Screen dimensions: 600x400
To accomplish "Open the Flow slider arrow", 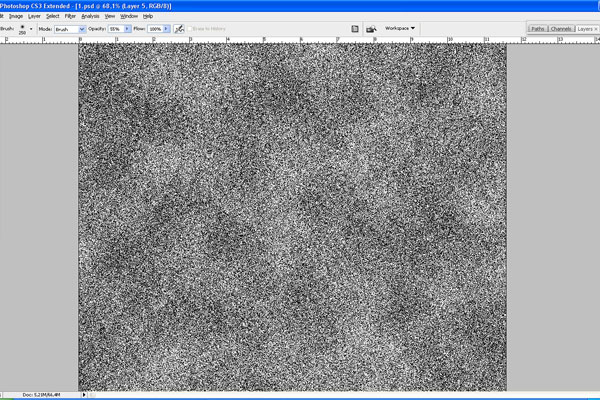I will [167, 29].
